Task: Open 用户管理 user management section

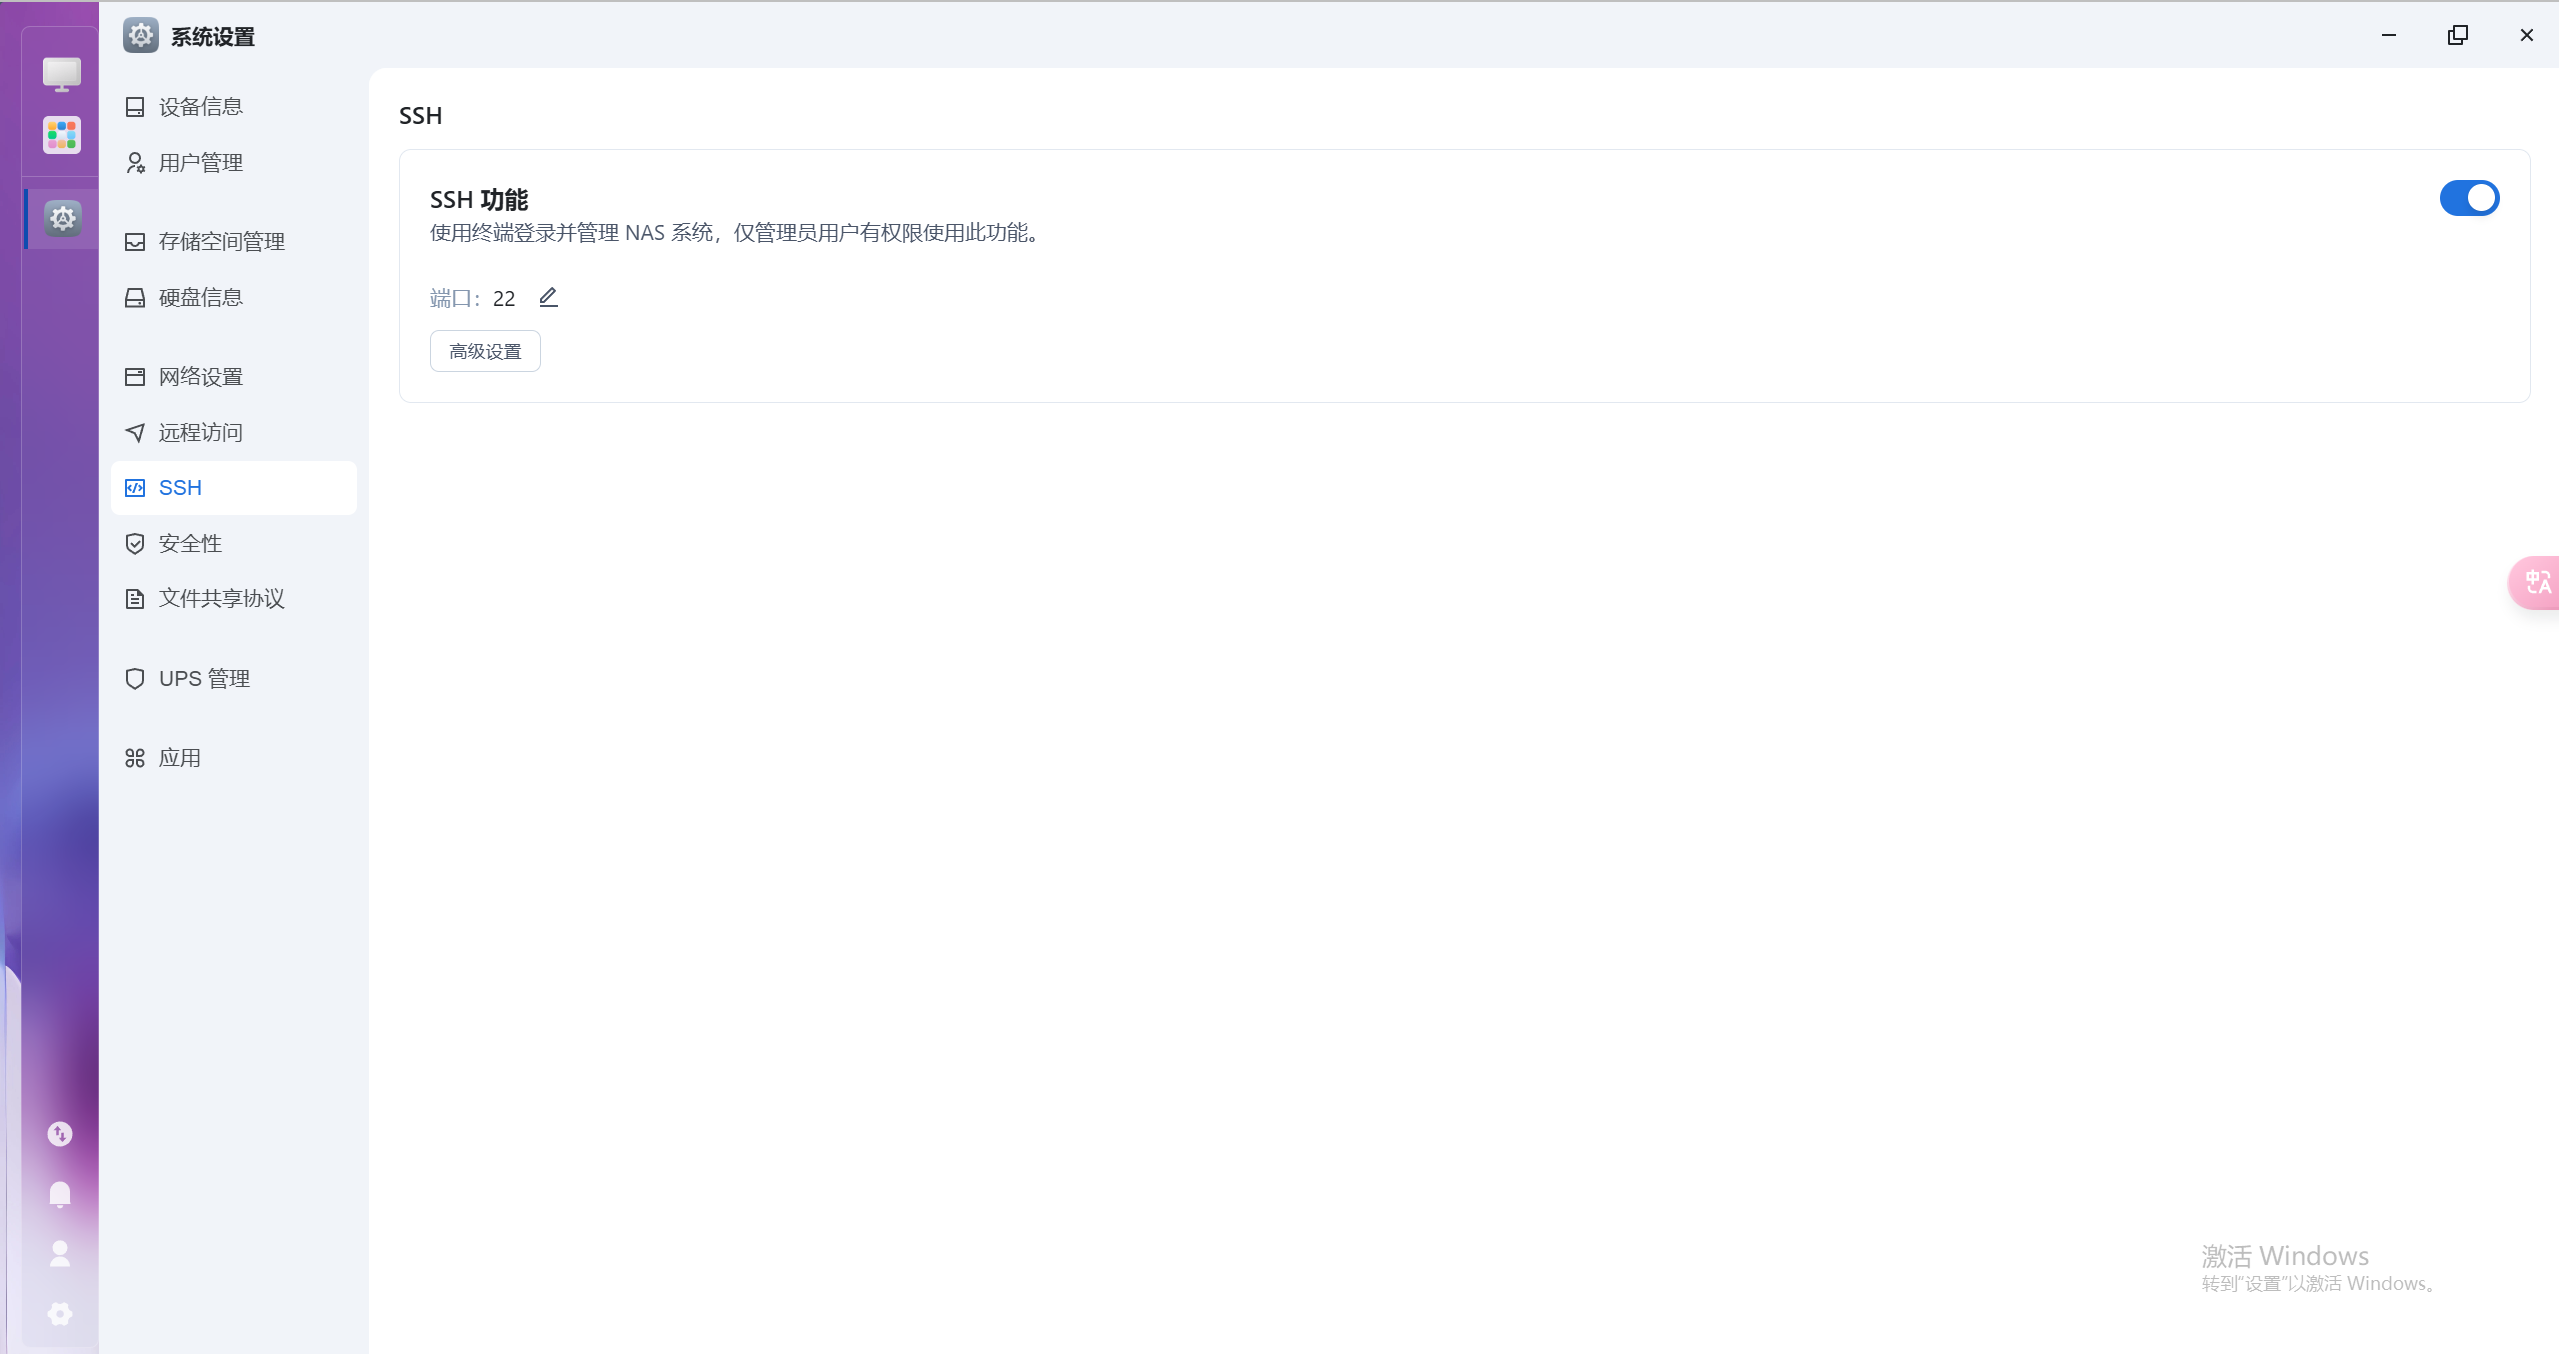Action: click(x=200, y=163)
